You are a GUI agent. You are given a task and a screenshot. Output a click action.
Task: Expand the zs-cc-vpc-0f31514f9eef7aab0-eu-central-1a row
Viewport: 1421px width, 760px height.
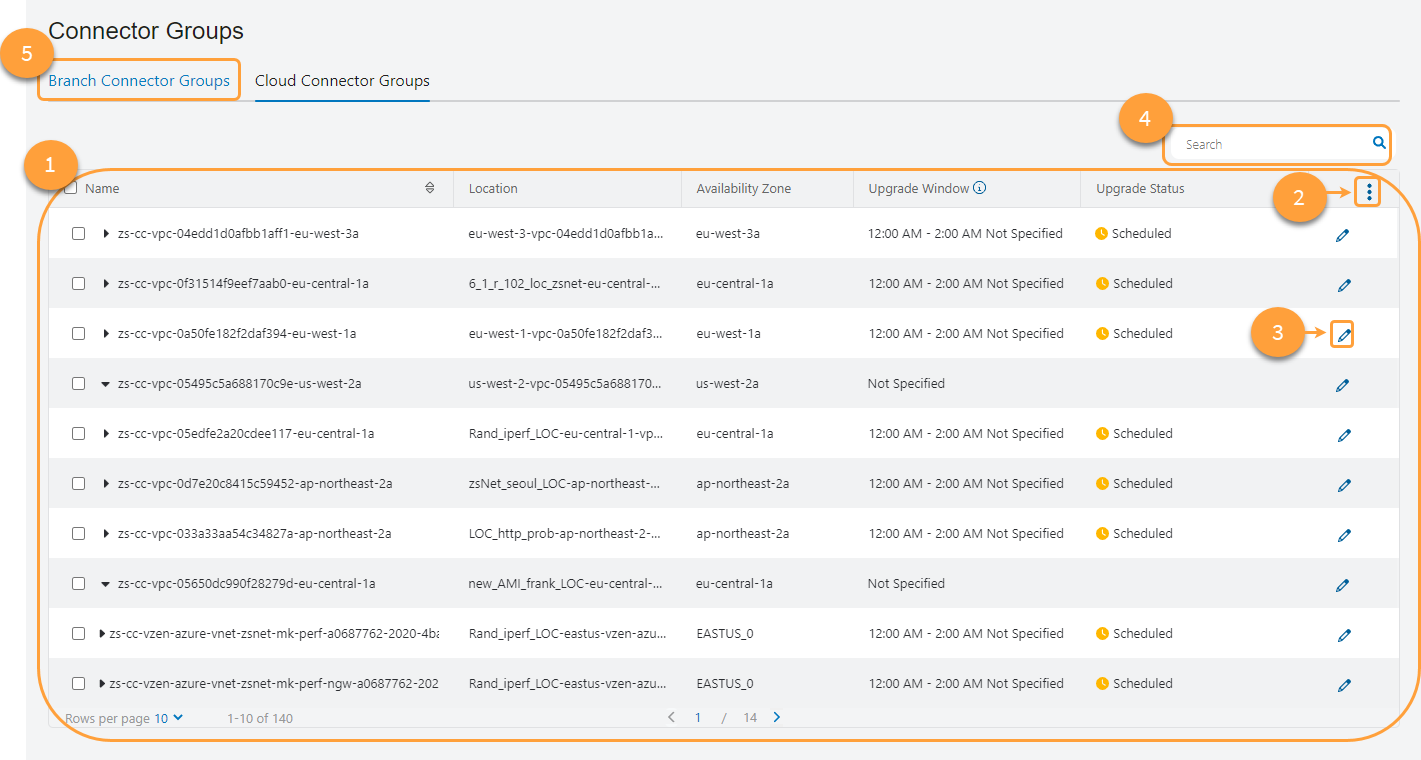(x=106, y=283)
